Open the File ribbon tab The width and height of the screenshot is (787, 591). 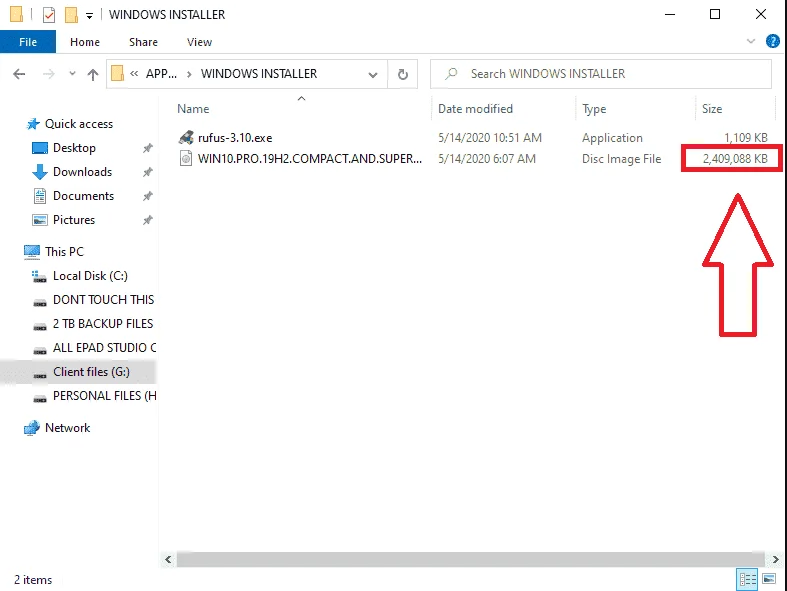coord(28,42)
